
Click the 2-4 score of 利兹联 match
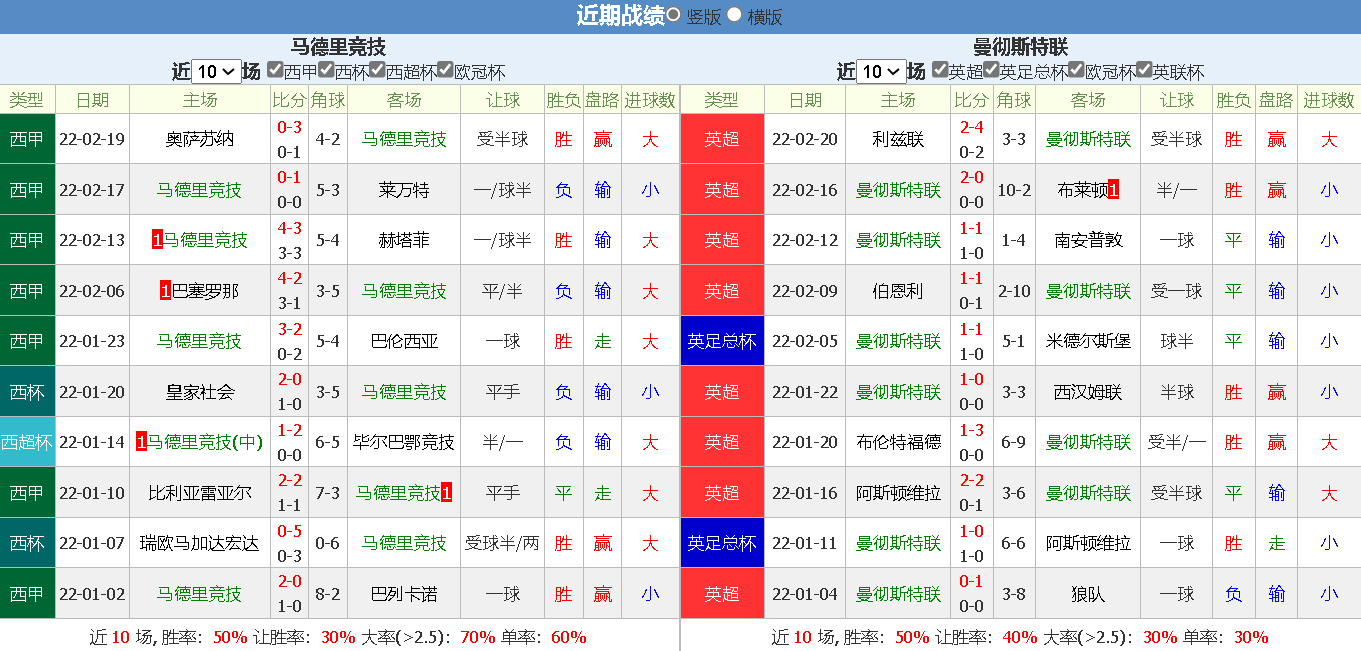click(x=971, y=127)
